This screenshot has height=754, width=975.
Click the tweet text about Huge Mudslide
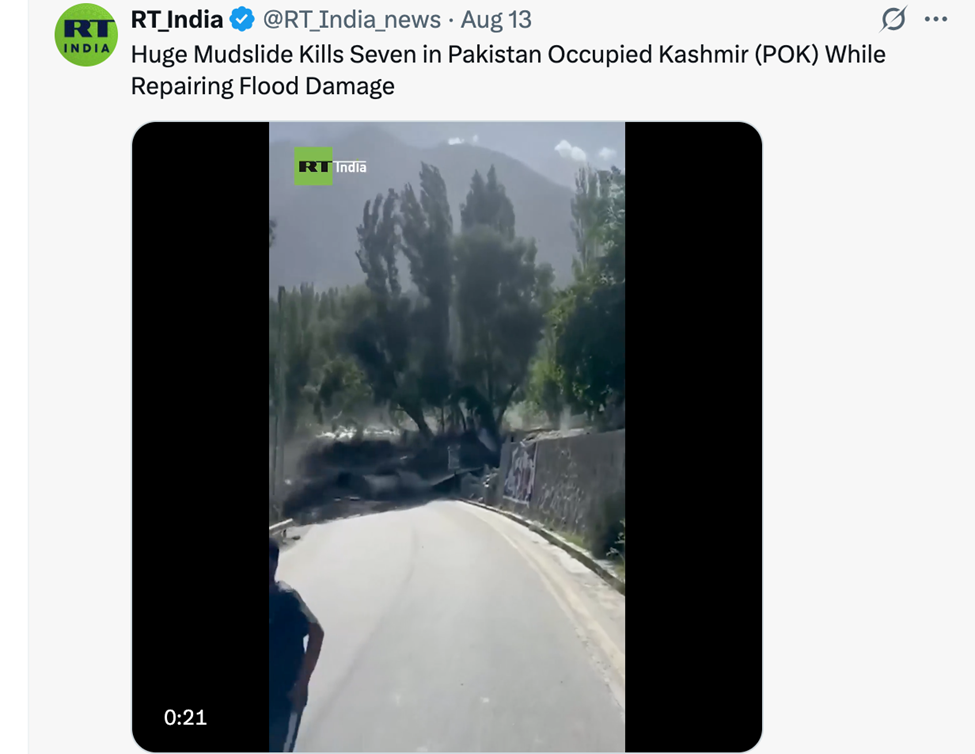(x=508, y=70)
